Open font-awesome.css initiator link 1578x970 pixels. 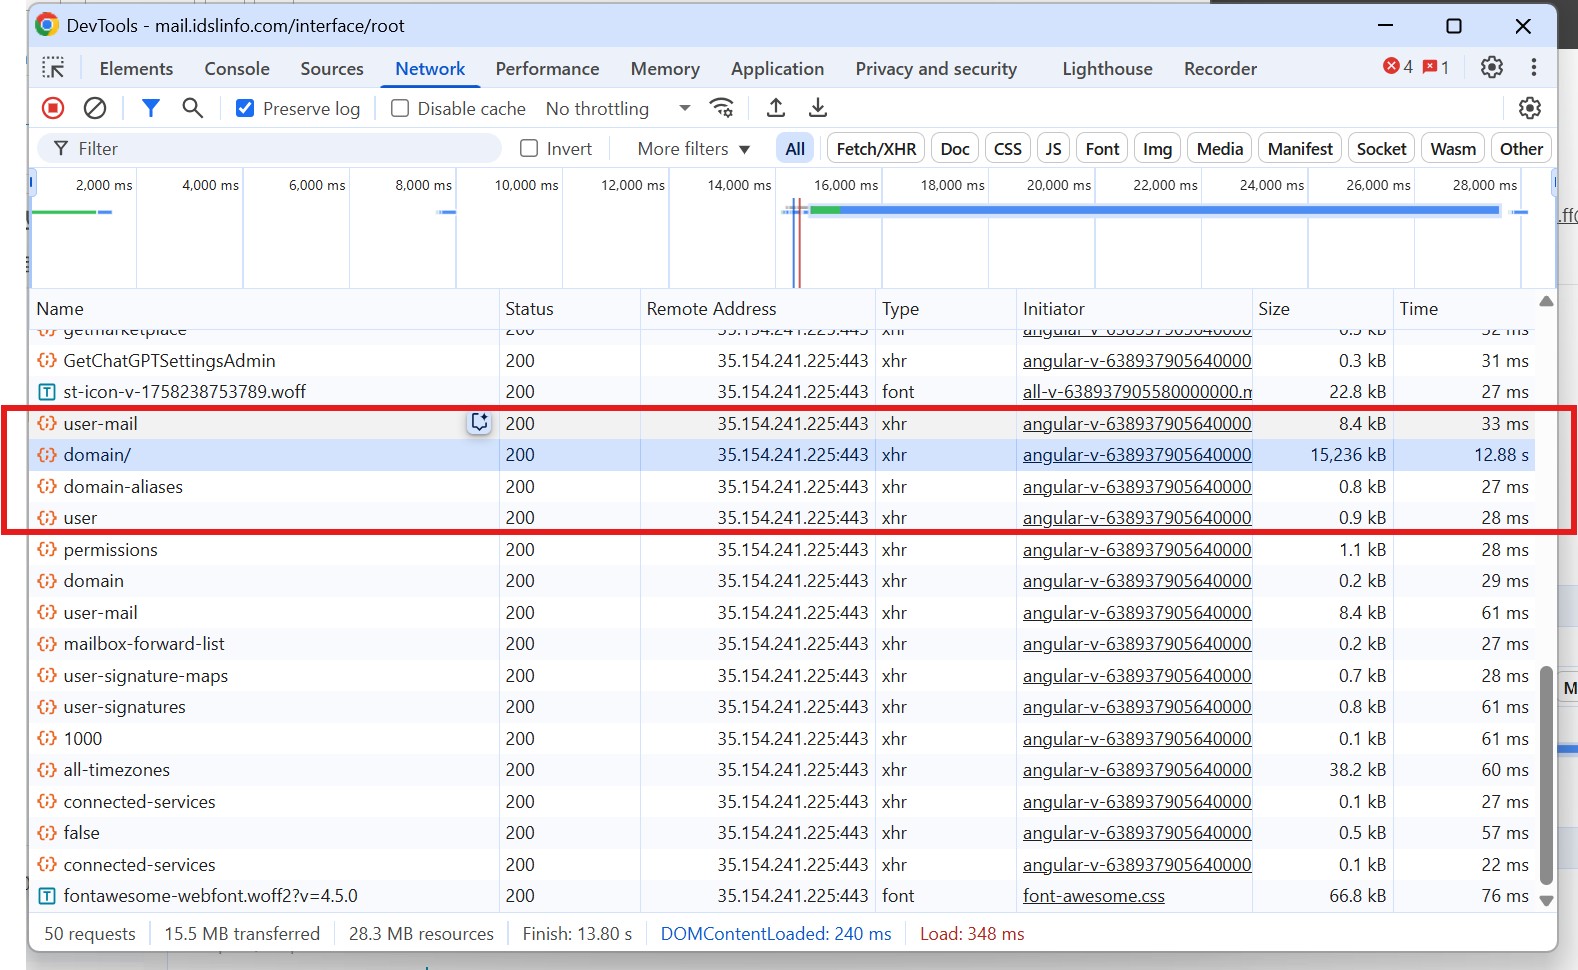point(1093,896)
